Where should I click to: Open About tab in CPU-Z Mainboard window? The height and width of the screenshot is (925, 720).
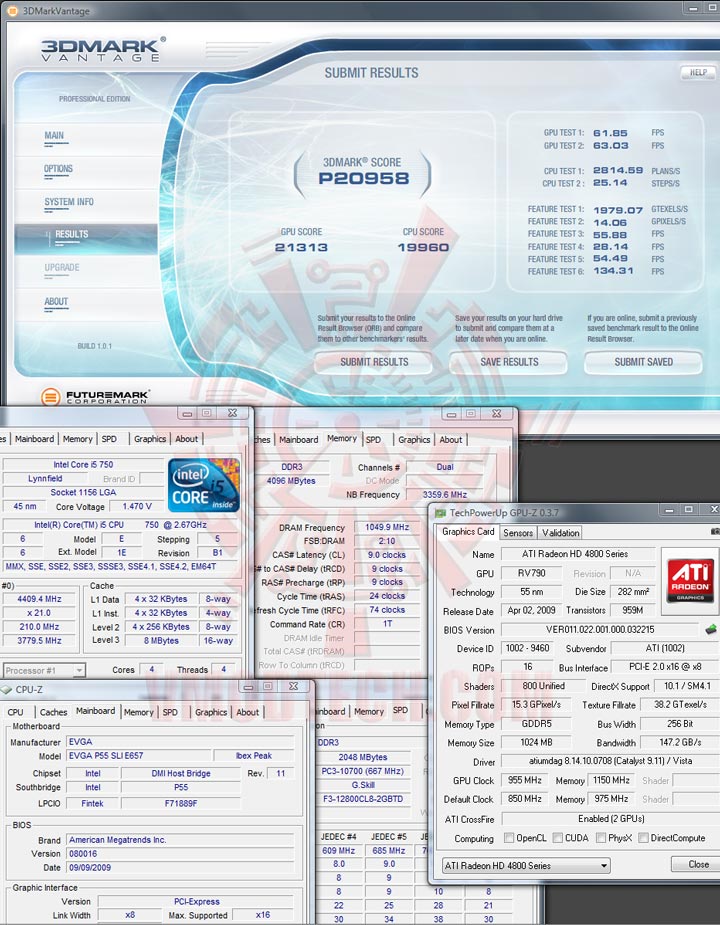pos(248,712)
